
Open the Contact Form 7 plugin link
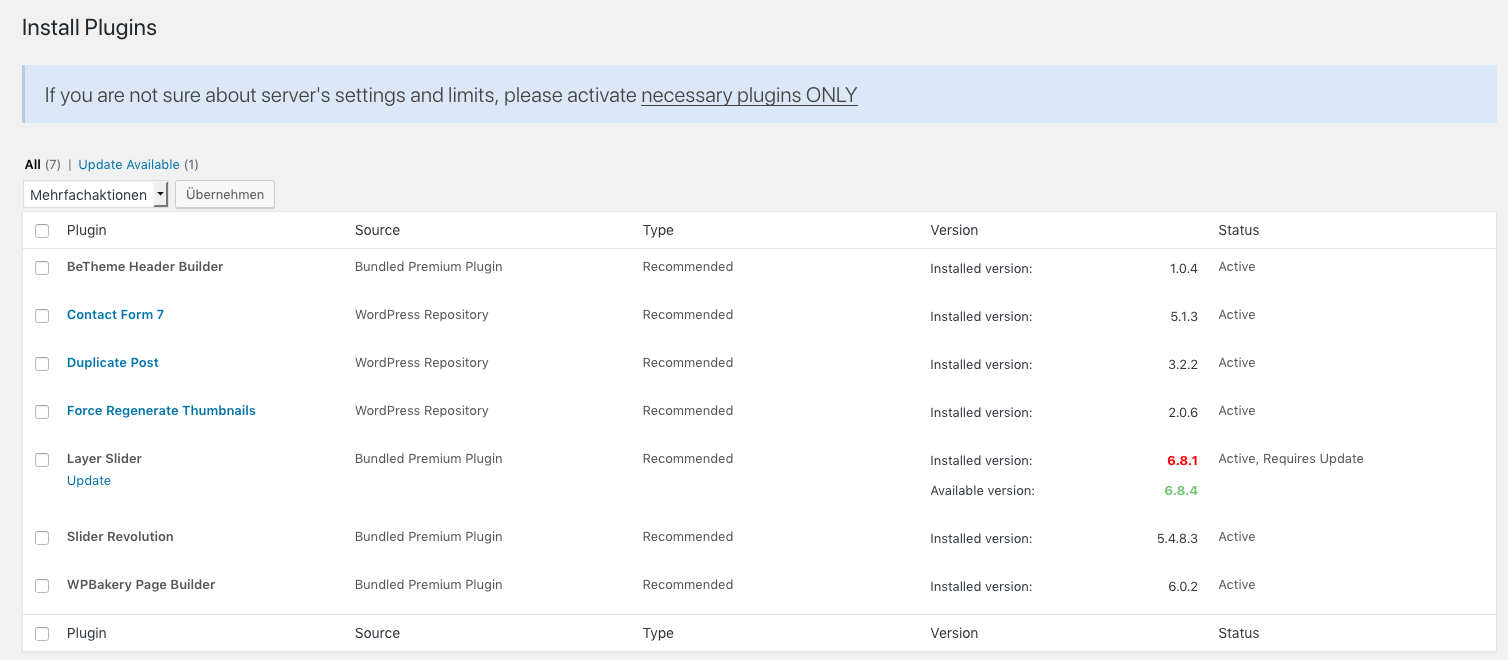[x=115, y=315]
